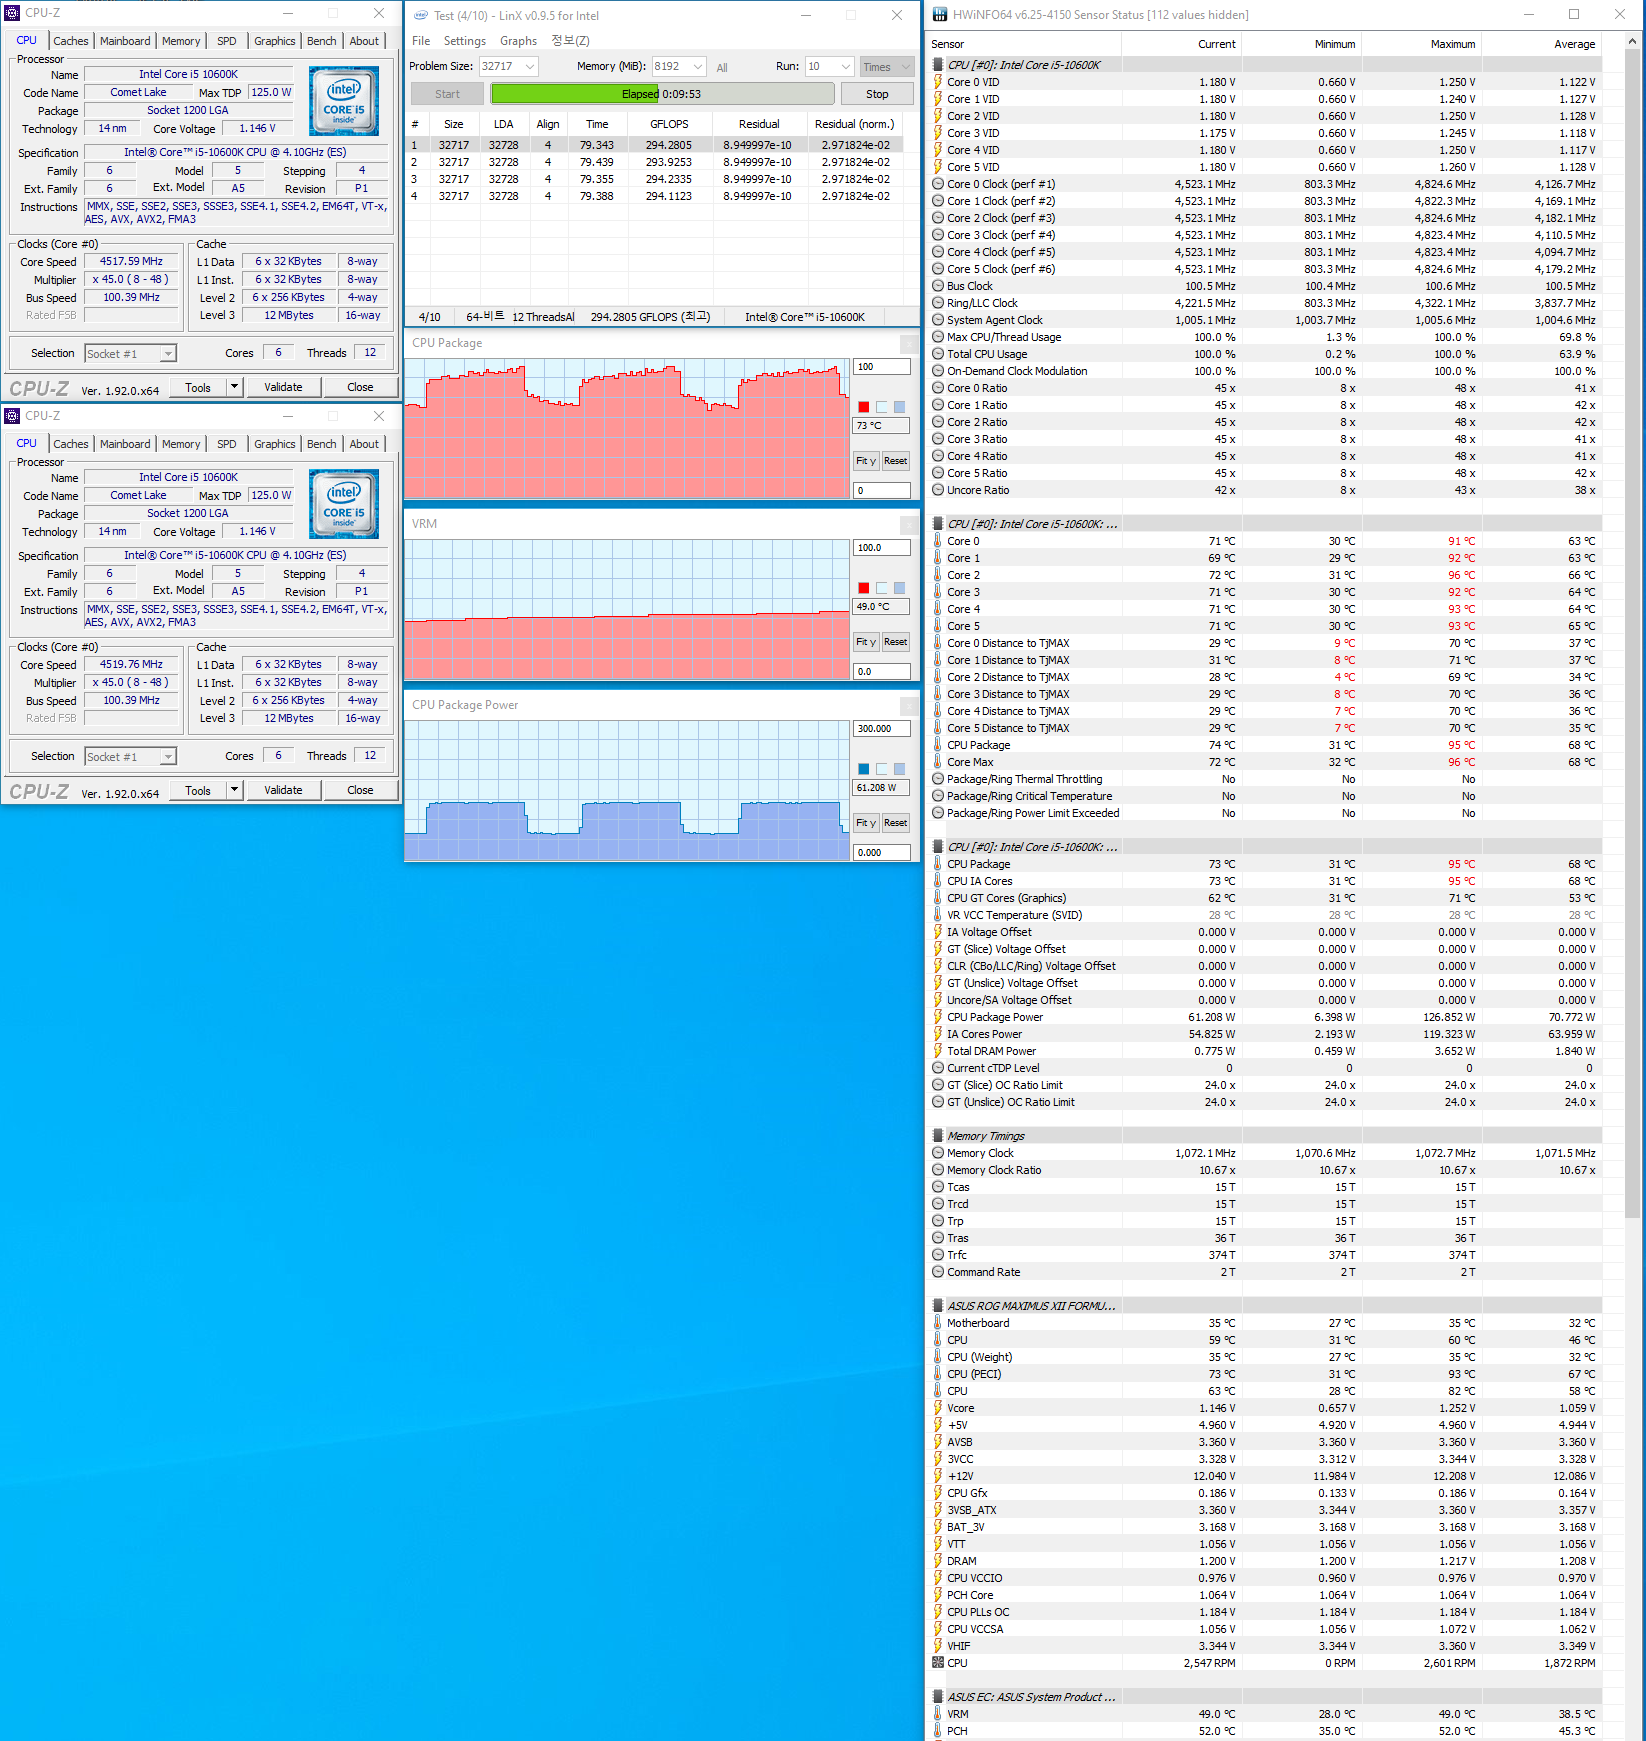
Task: Open the Graphs menu in LinX
Action: tap(518, 41)
